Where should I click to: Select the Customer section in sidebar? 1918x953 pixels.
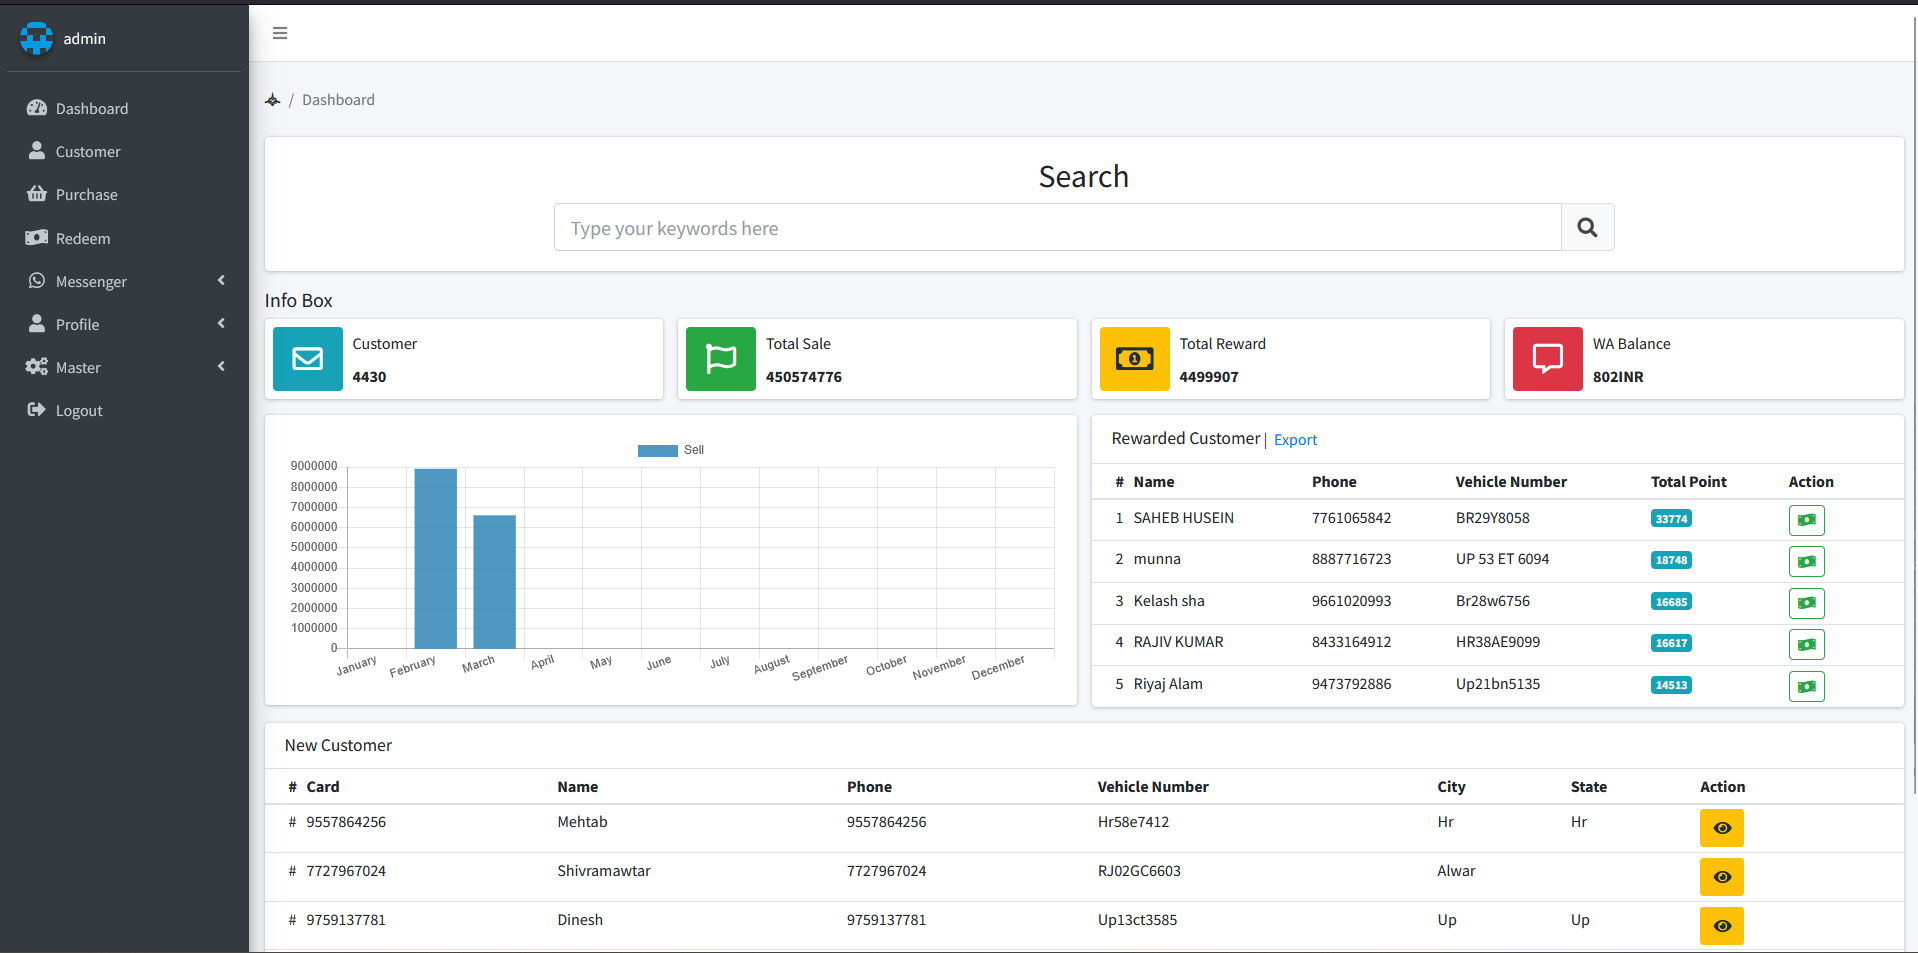tap(87, 151)
